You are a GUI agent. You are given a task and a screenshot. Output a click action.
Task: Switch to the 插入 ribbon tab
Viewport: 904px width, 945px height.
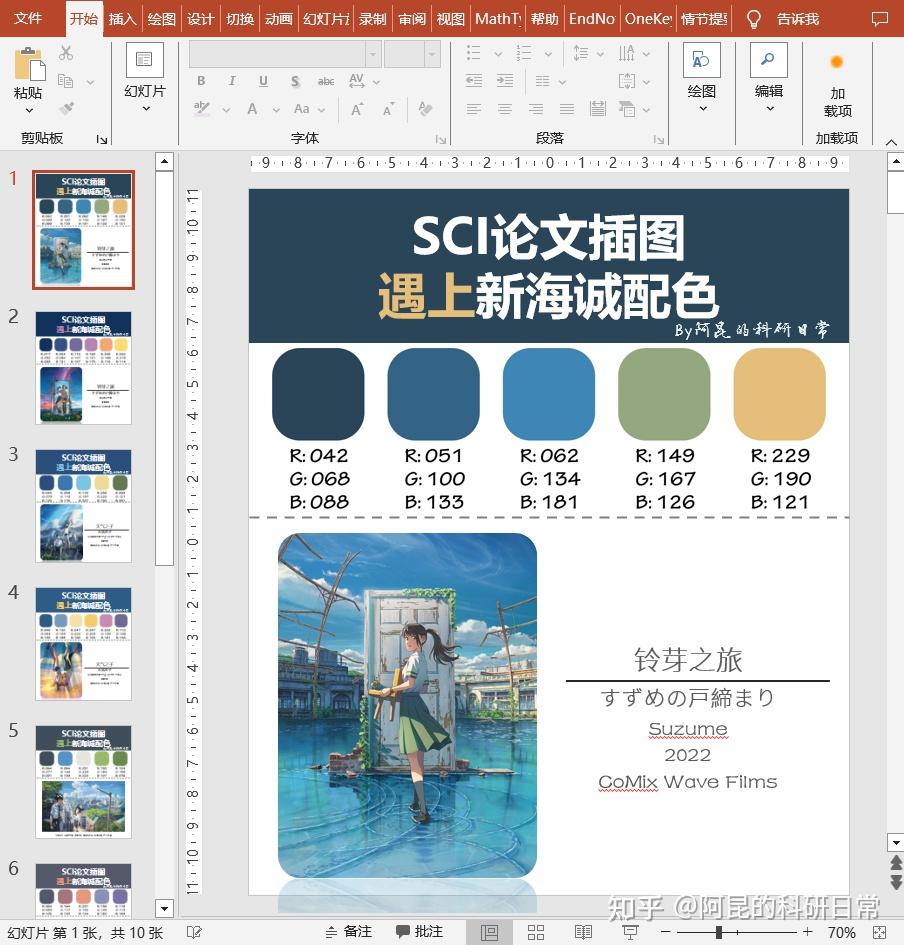tap(121, 18)
